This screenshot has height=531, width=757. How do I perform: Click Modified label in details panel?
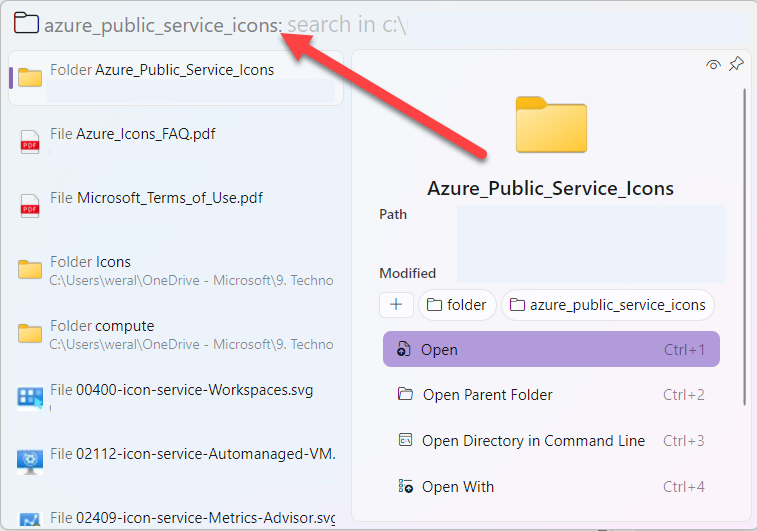click(407, 273)
